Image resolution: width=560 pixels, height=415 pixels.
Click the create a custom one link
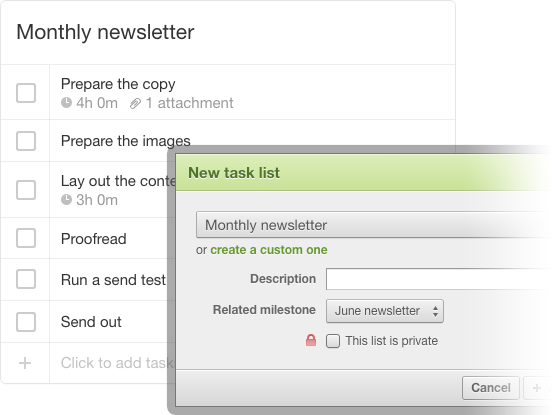pos(269,250)
